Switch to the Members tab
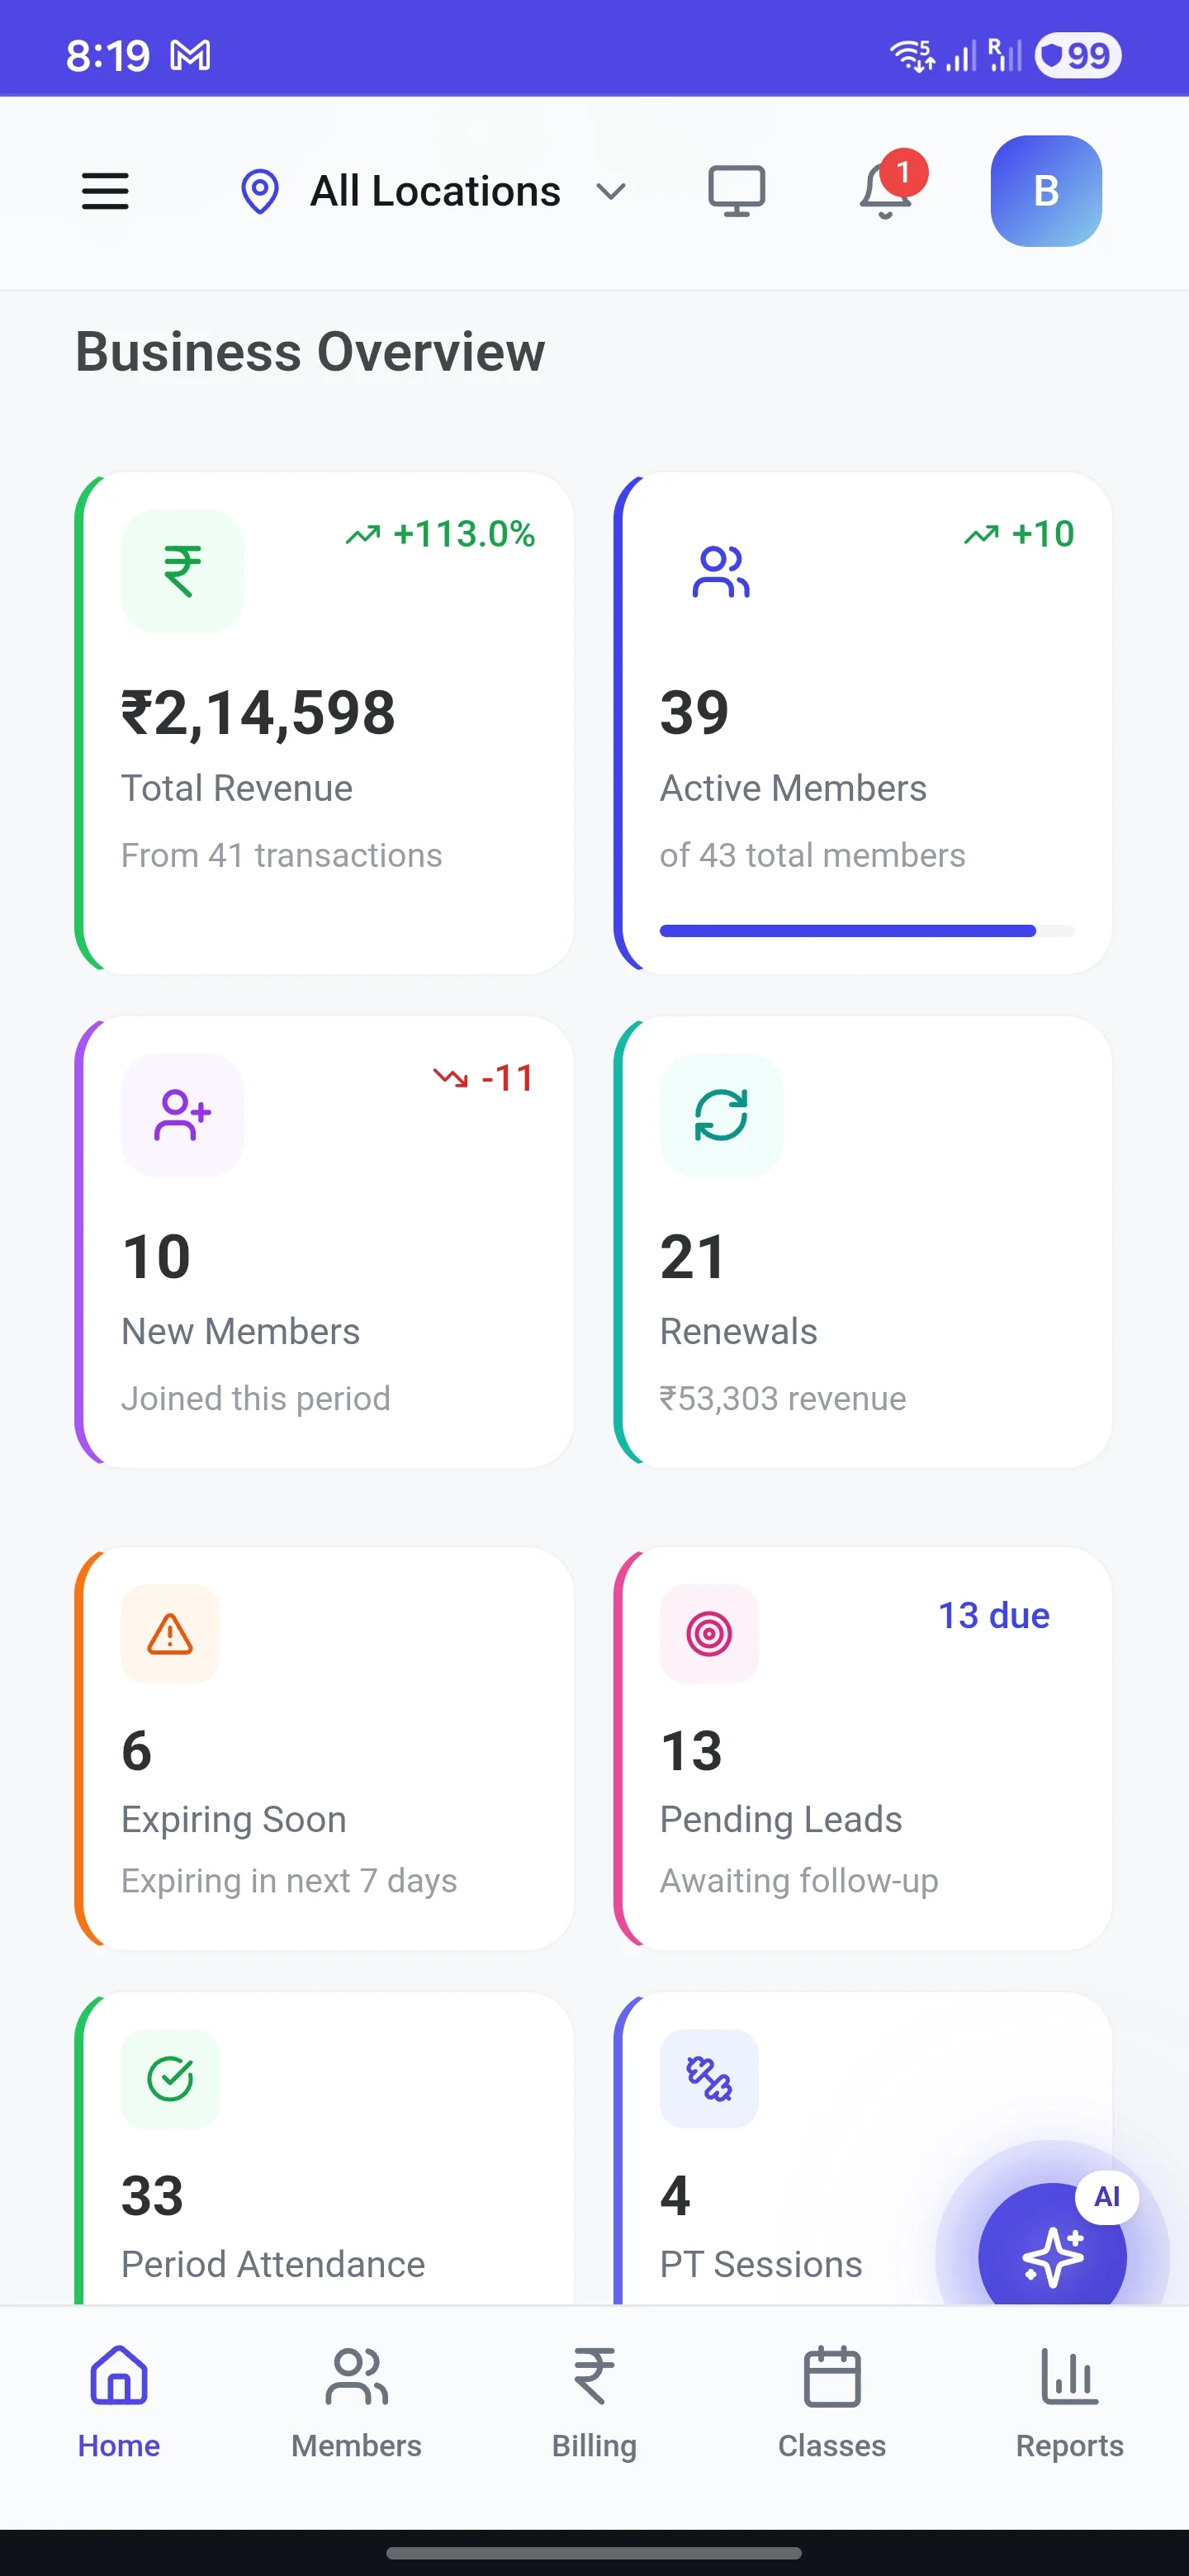The image size is (1189, 2576). tap(356, 2402)
